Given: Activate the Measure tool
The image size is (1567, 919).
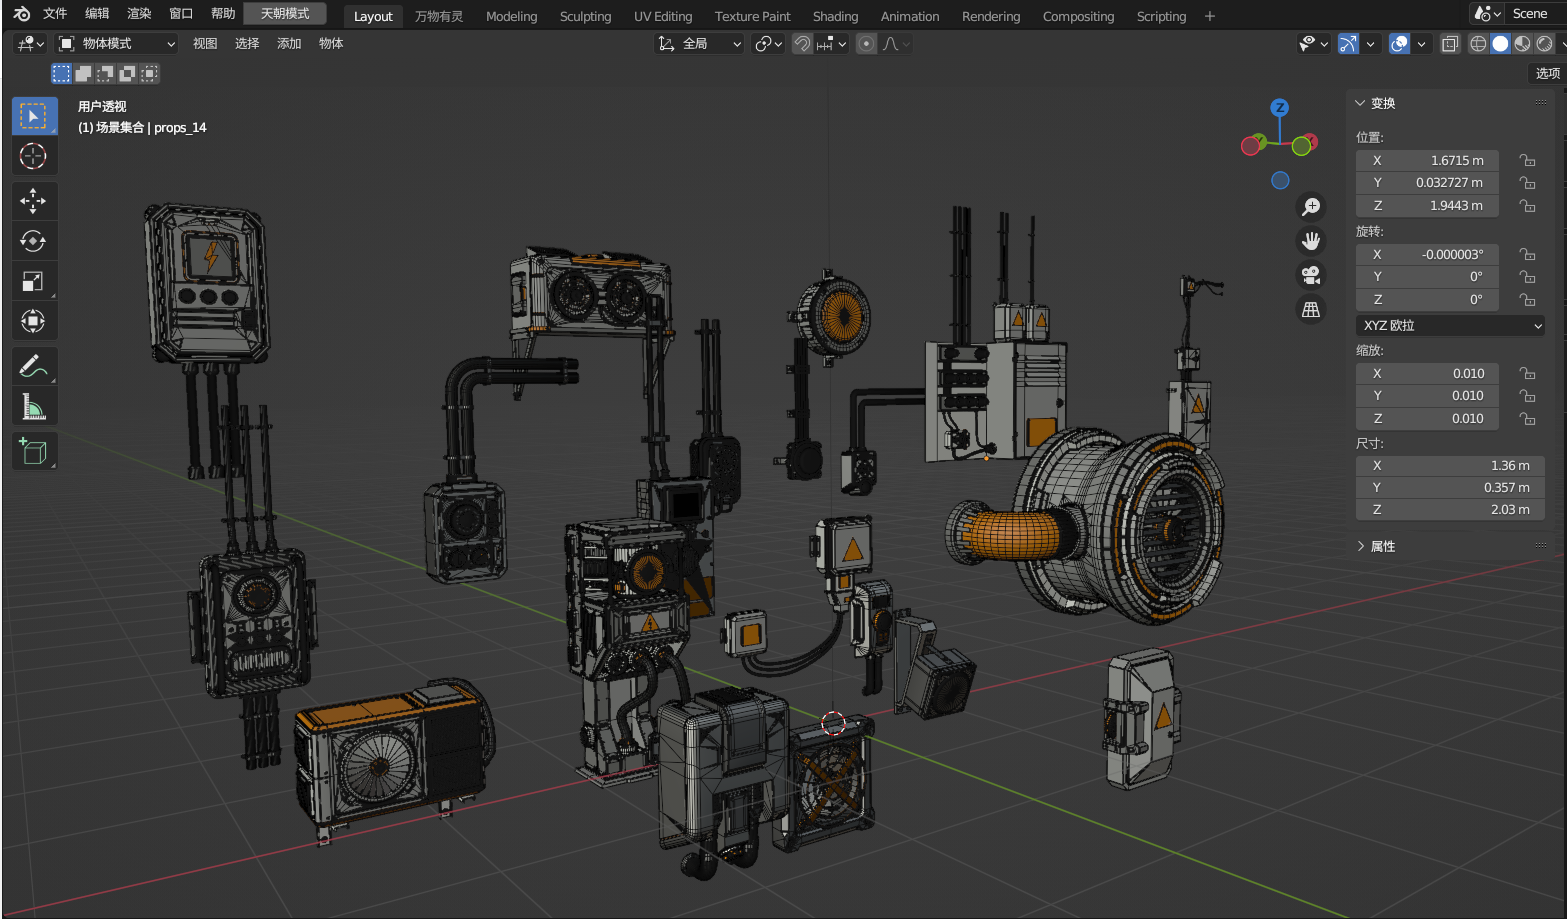Looking at the screenshot, I should 34,406.
